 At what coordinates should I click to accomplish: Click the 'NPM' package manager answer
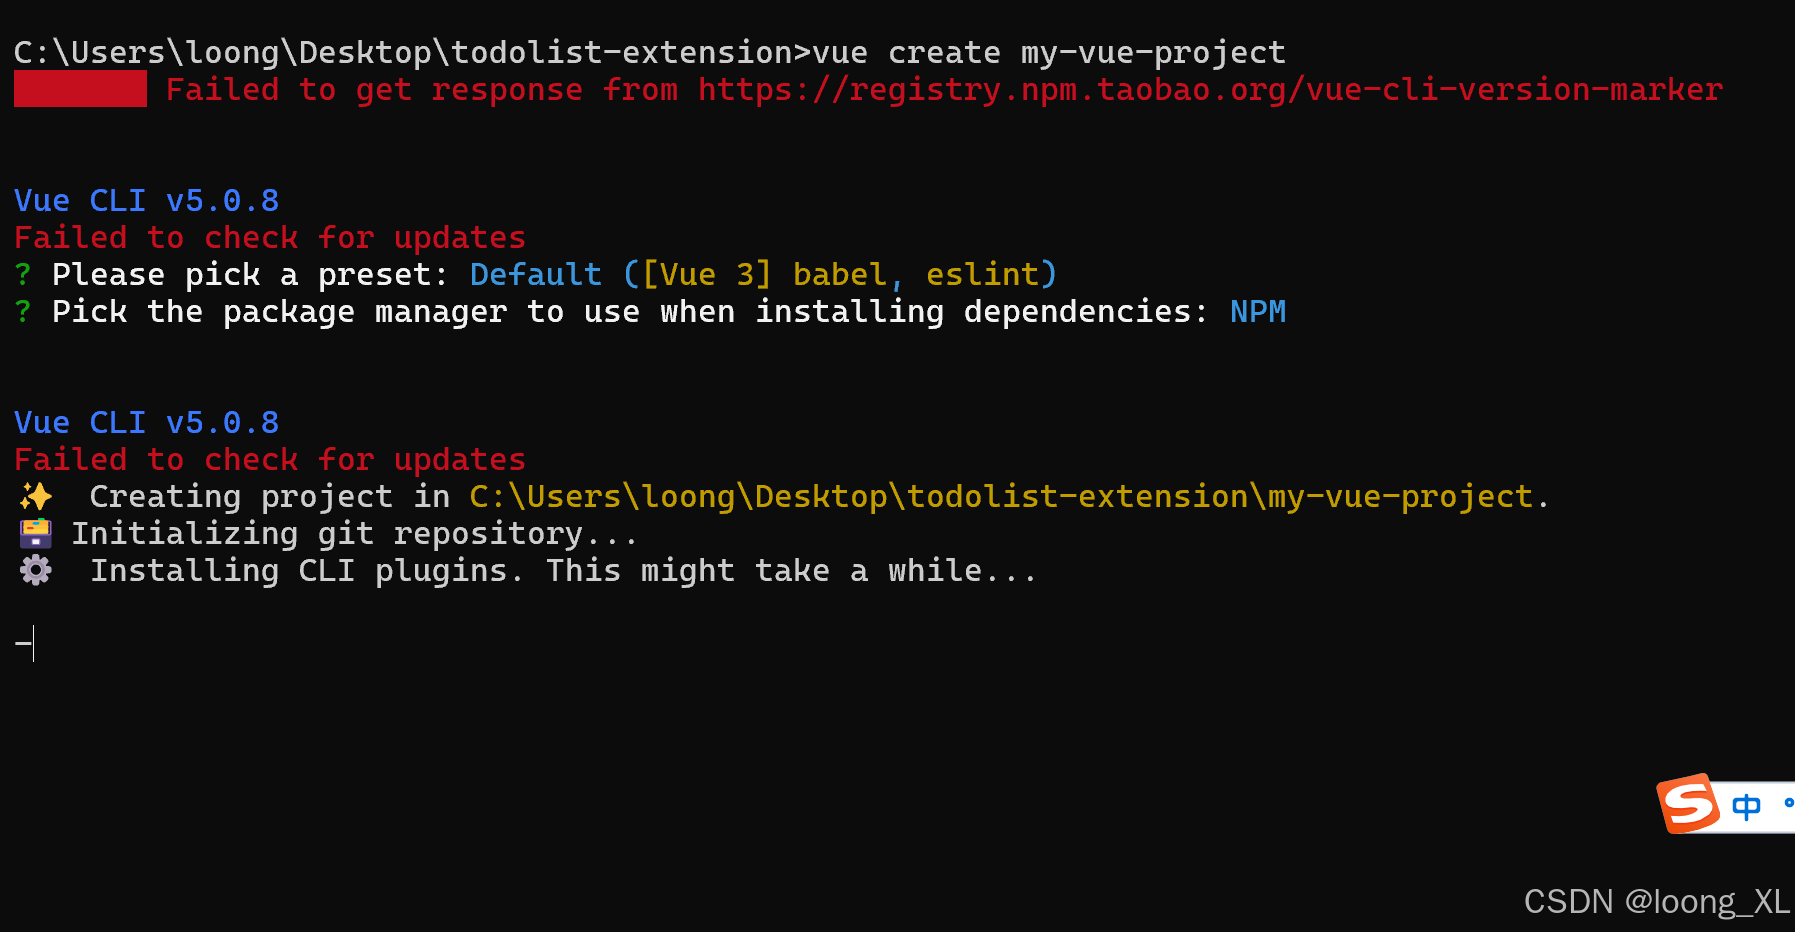(1258, 311)
